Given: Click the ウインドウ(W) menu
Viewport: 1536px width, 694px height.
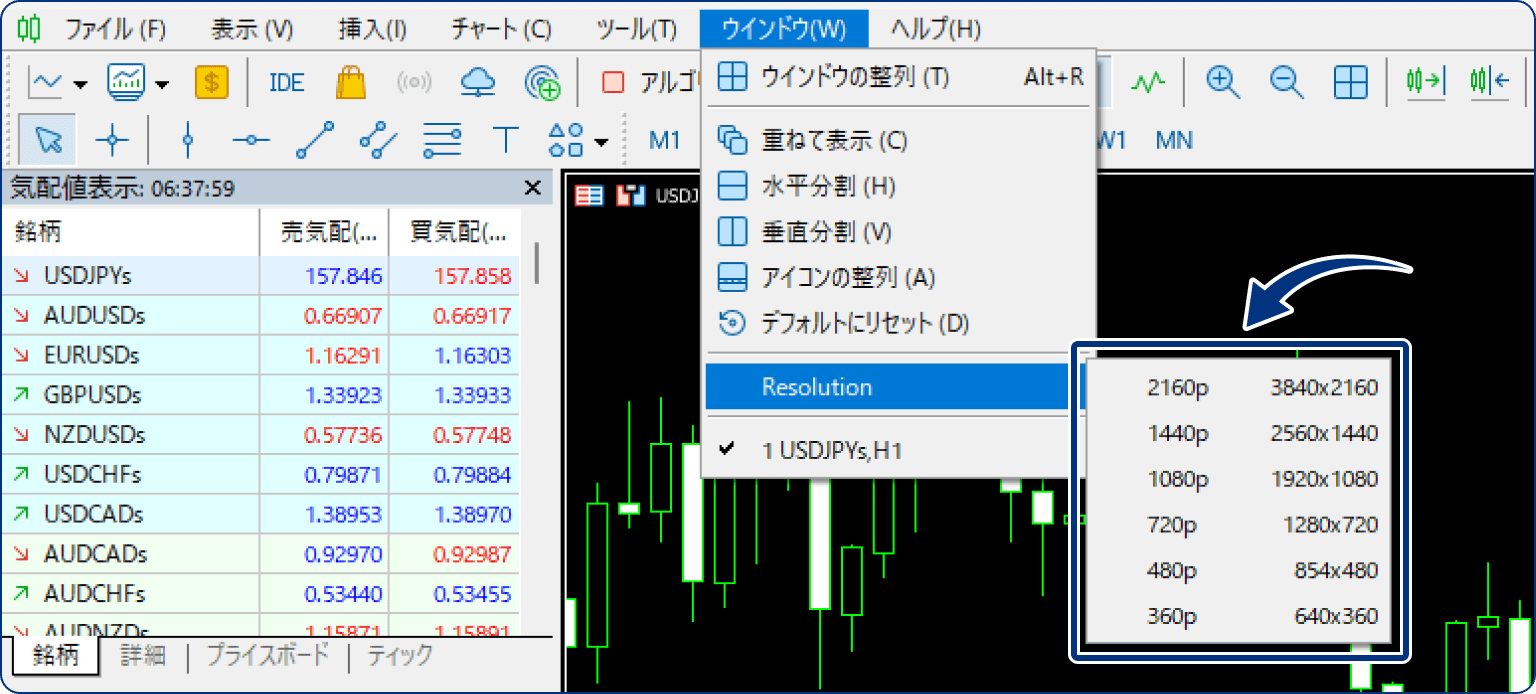Looking at the screenshot, I should coord(784,29).
